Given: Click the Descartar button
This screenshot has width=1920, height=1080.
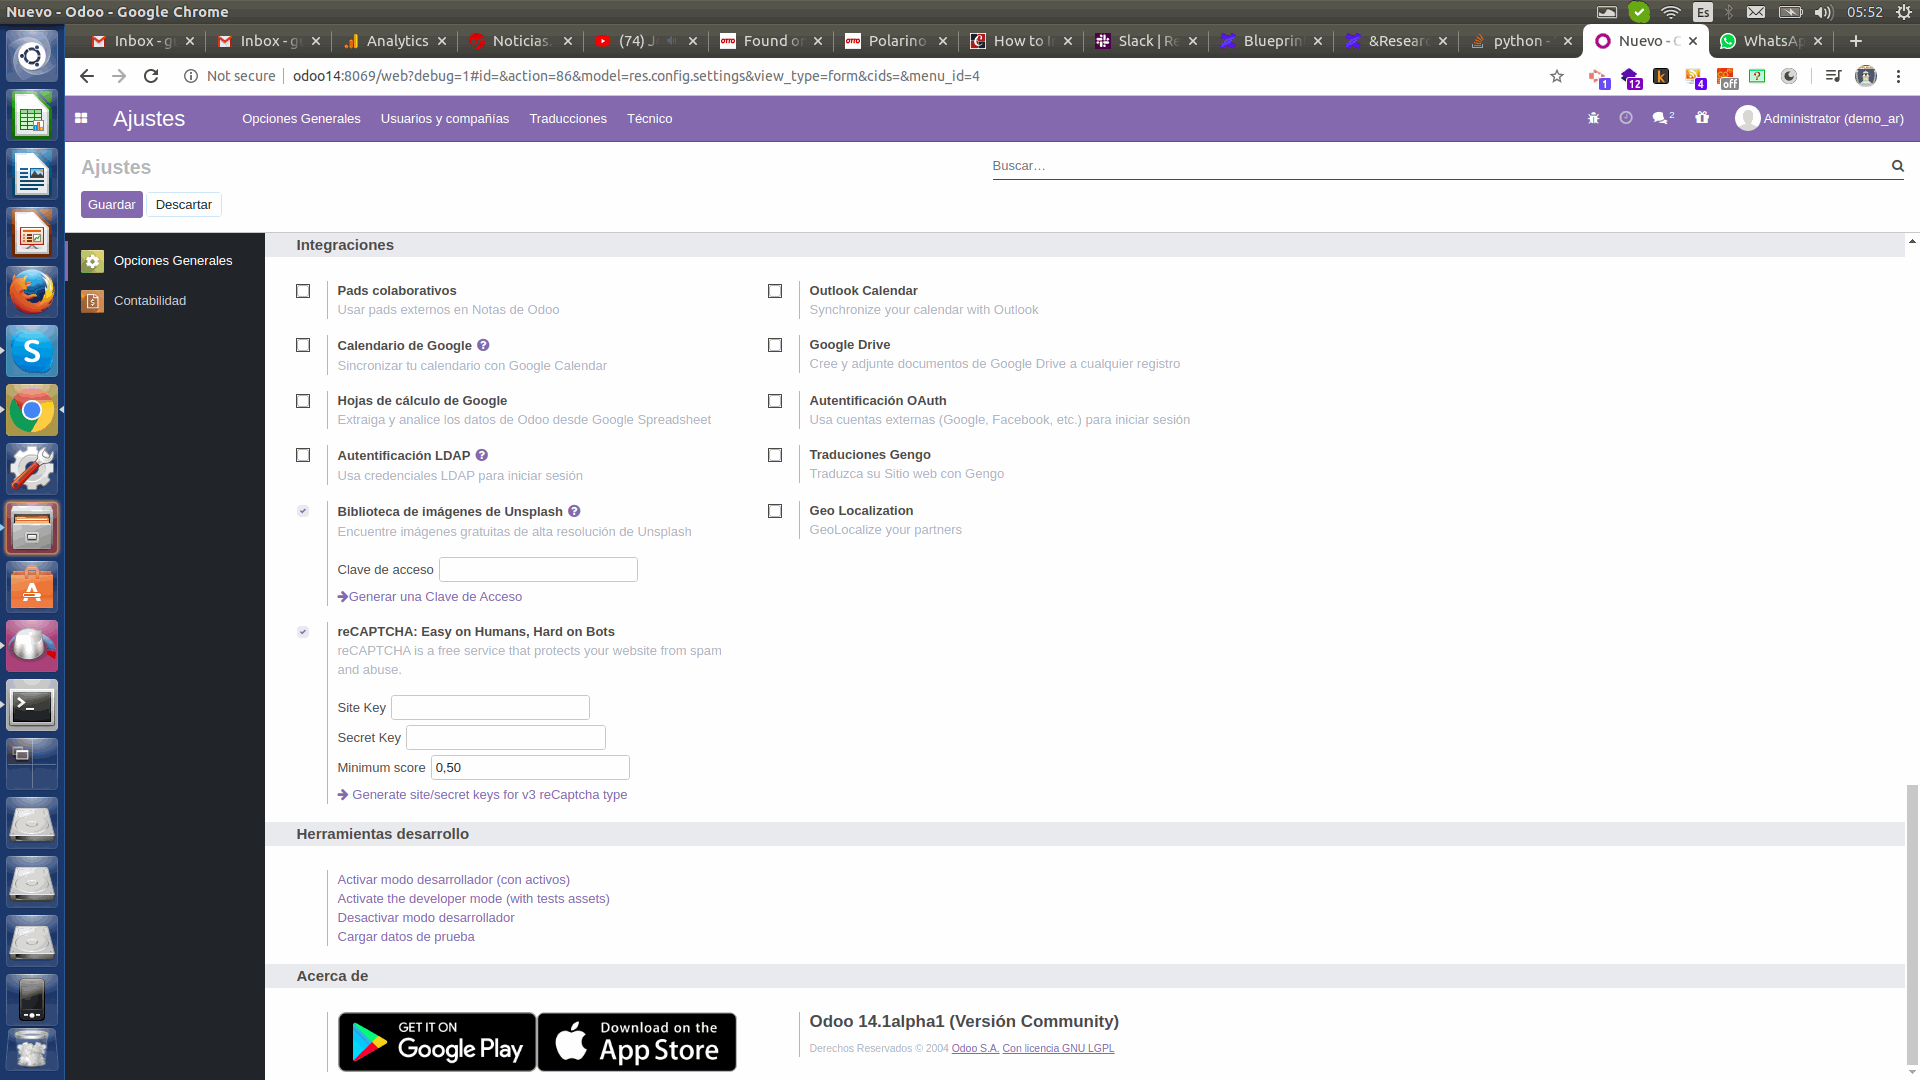Looking at the screenshot, I should [184, 204].
